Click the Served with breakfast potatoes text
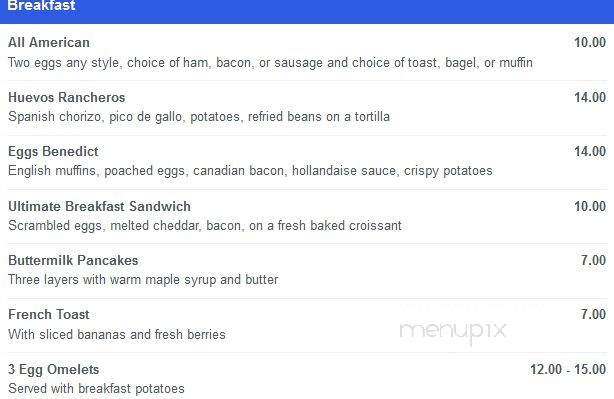 (x=96, y=388)
